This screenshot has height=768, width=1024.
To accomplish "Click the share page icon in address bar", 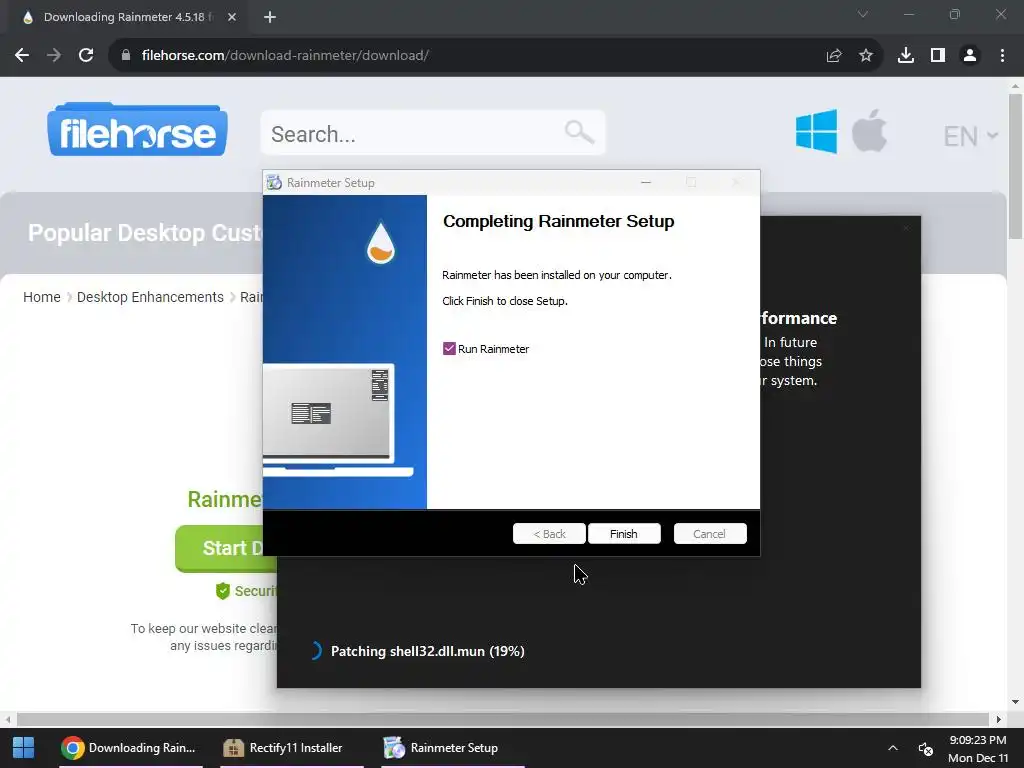I will point(834,56).
